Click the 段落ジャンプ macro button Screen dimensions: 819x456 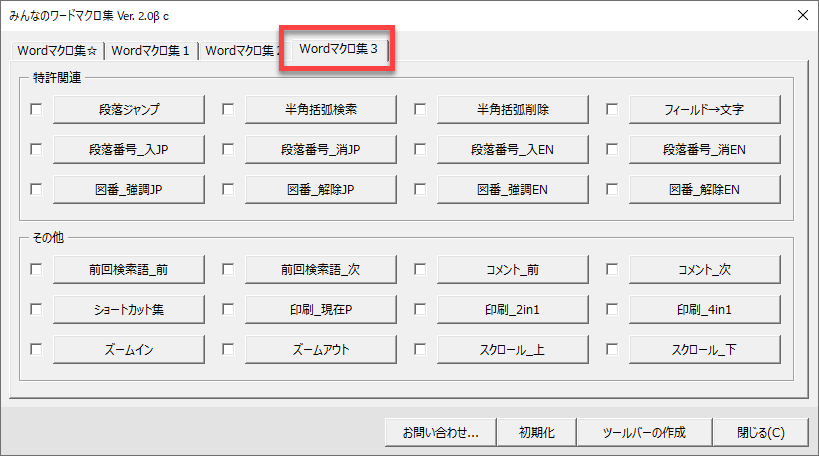click(x=129, y=108)
